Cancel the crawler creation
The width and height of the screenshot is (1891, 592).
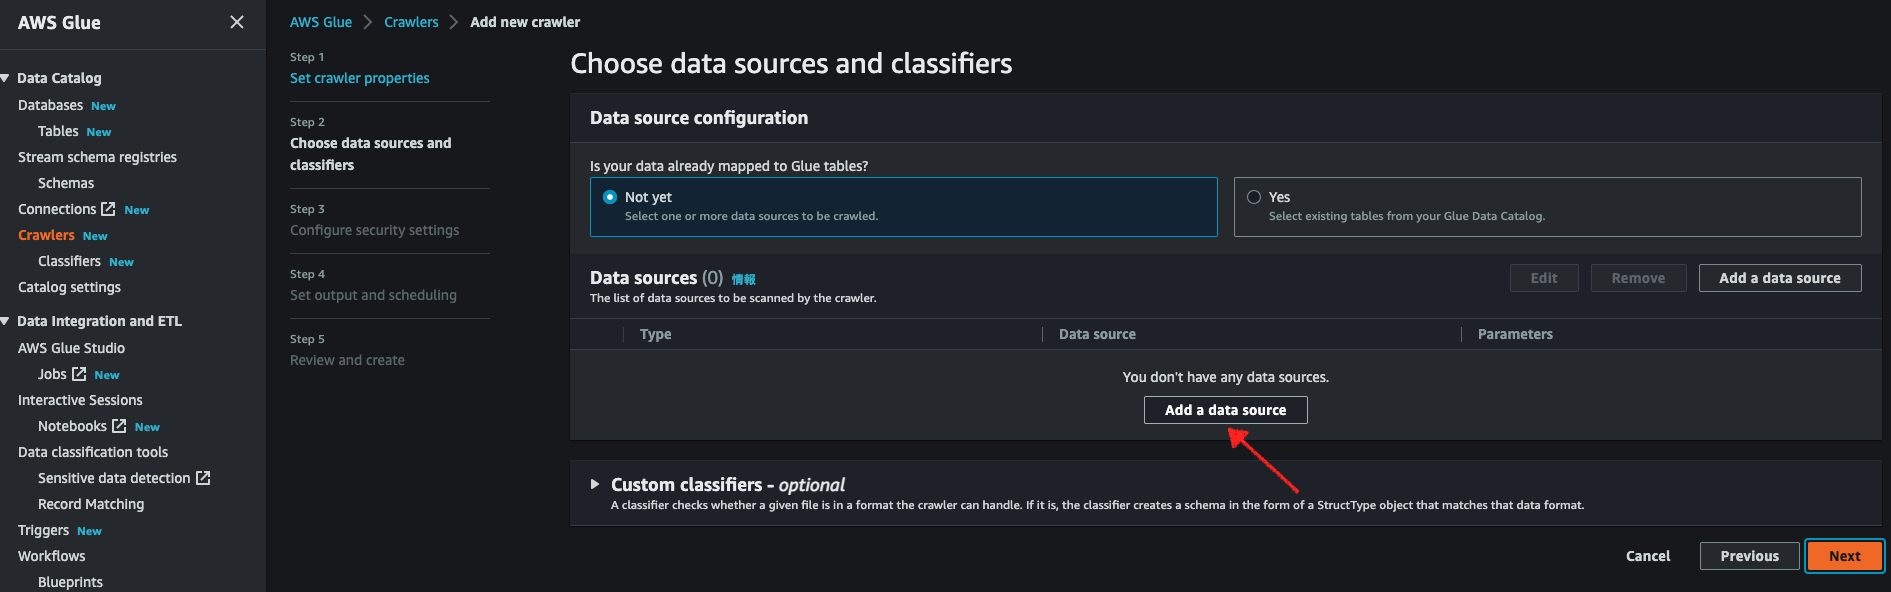click(1647, 556)
